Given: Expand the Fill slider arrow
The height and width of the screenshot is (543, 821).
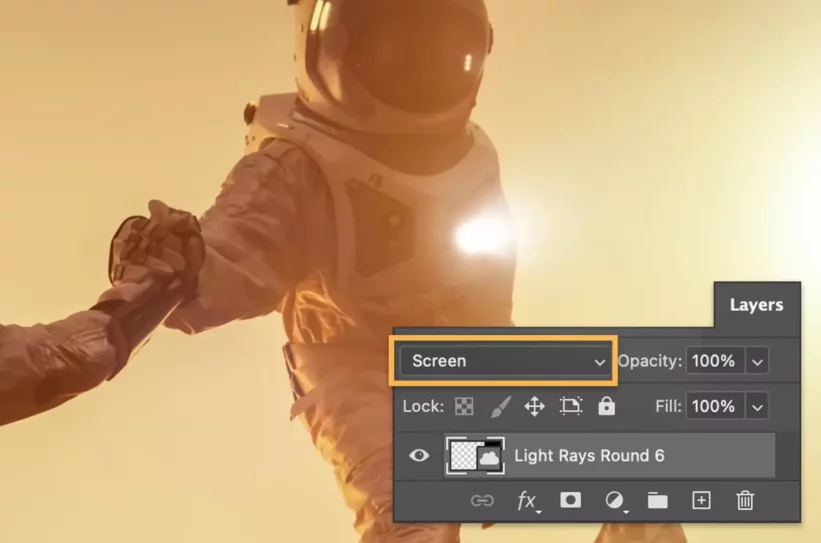Looking at the screenshot, I should (x=757, y=406).
